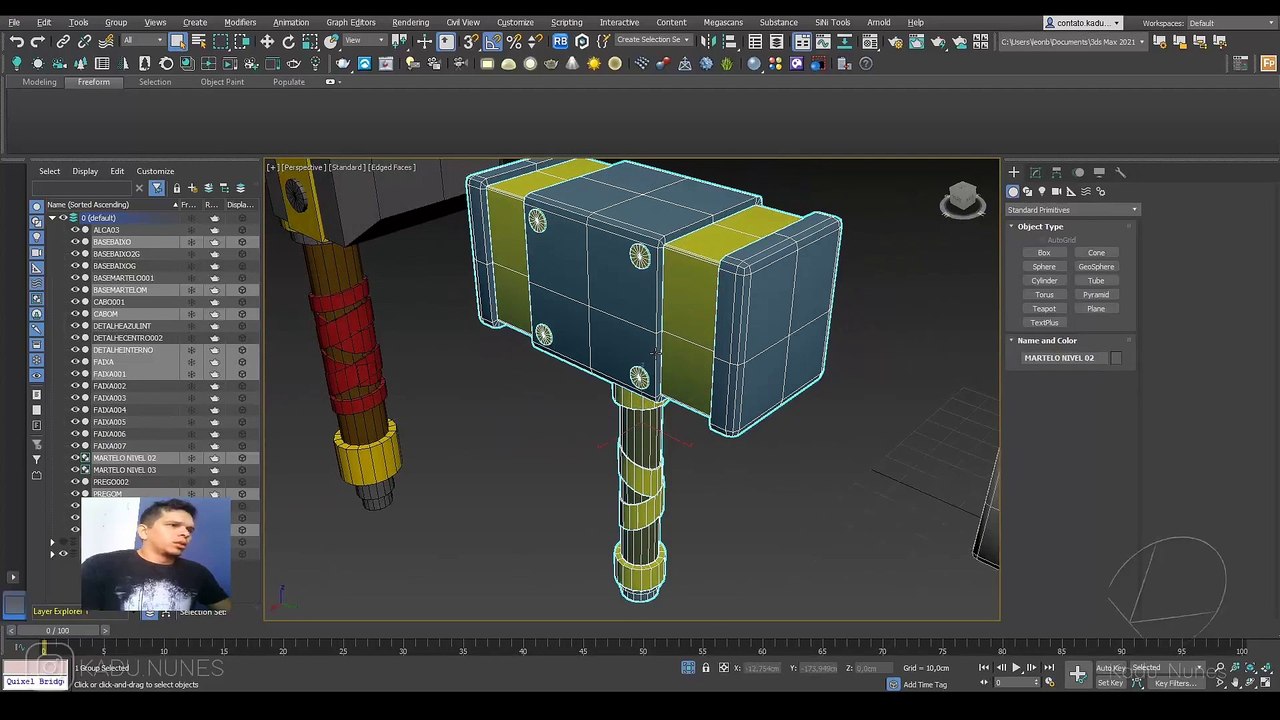Click the Quixel Bridge icon
The height and width of the screenshot is (720, 1280).
[35, 682]
